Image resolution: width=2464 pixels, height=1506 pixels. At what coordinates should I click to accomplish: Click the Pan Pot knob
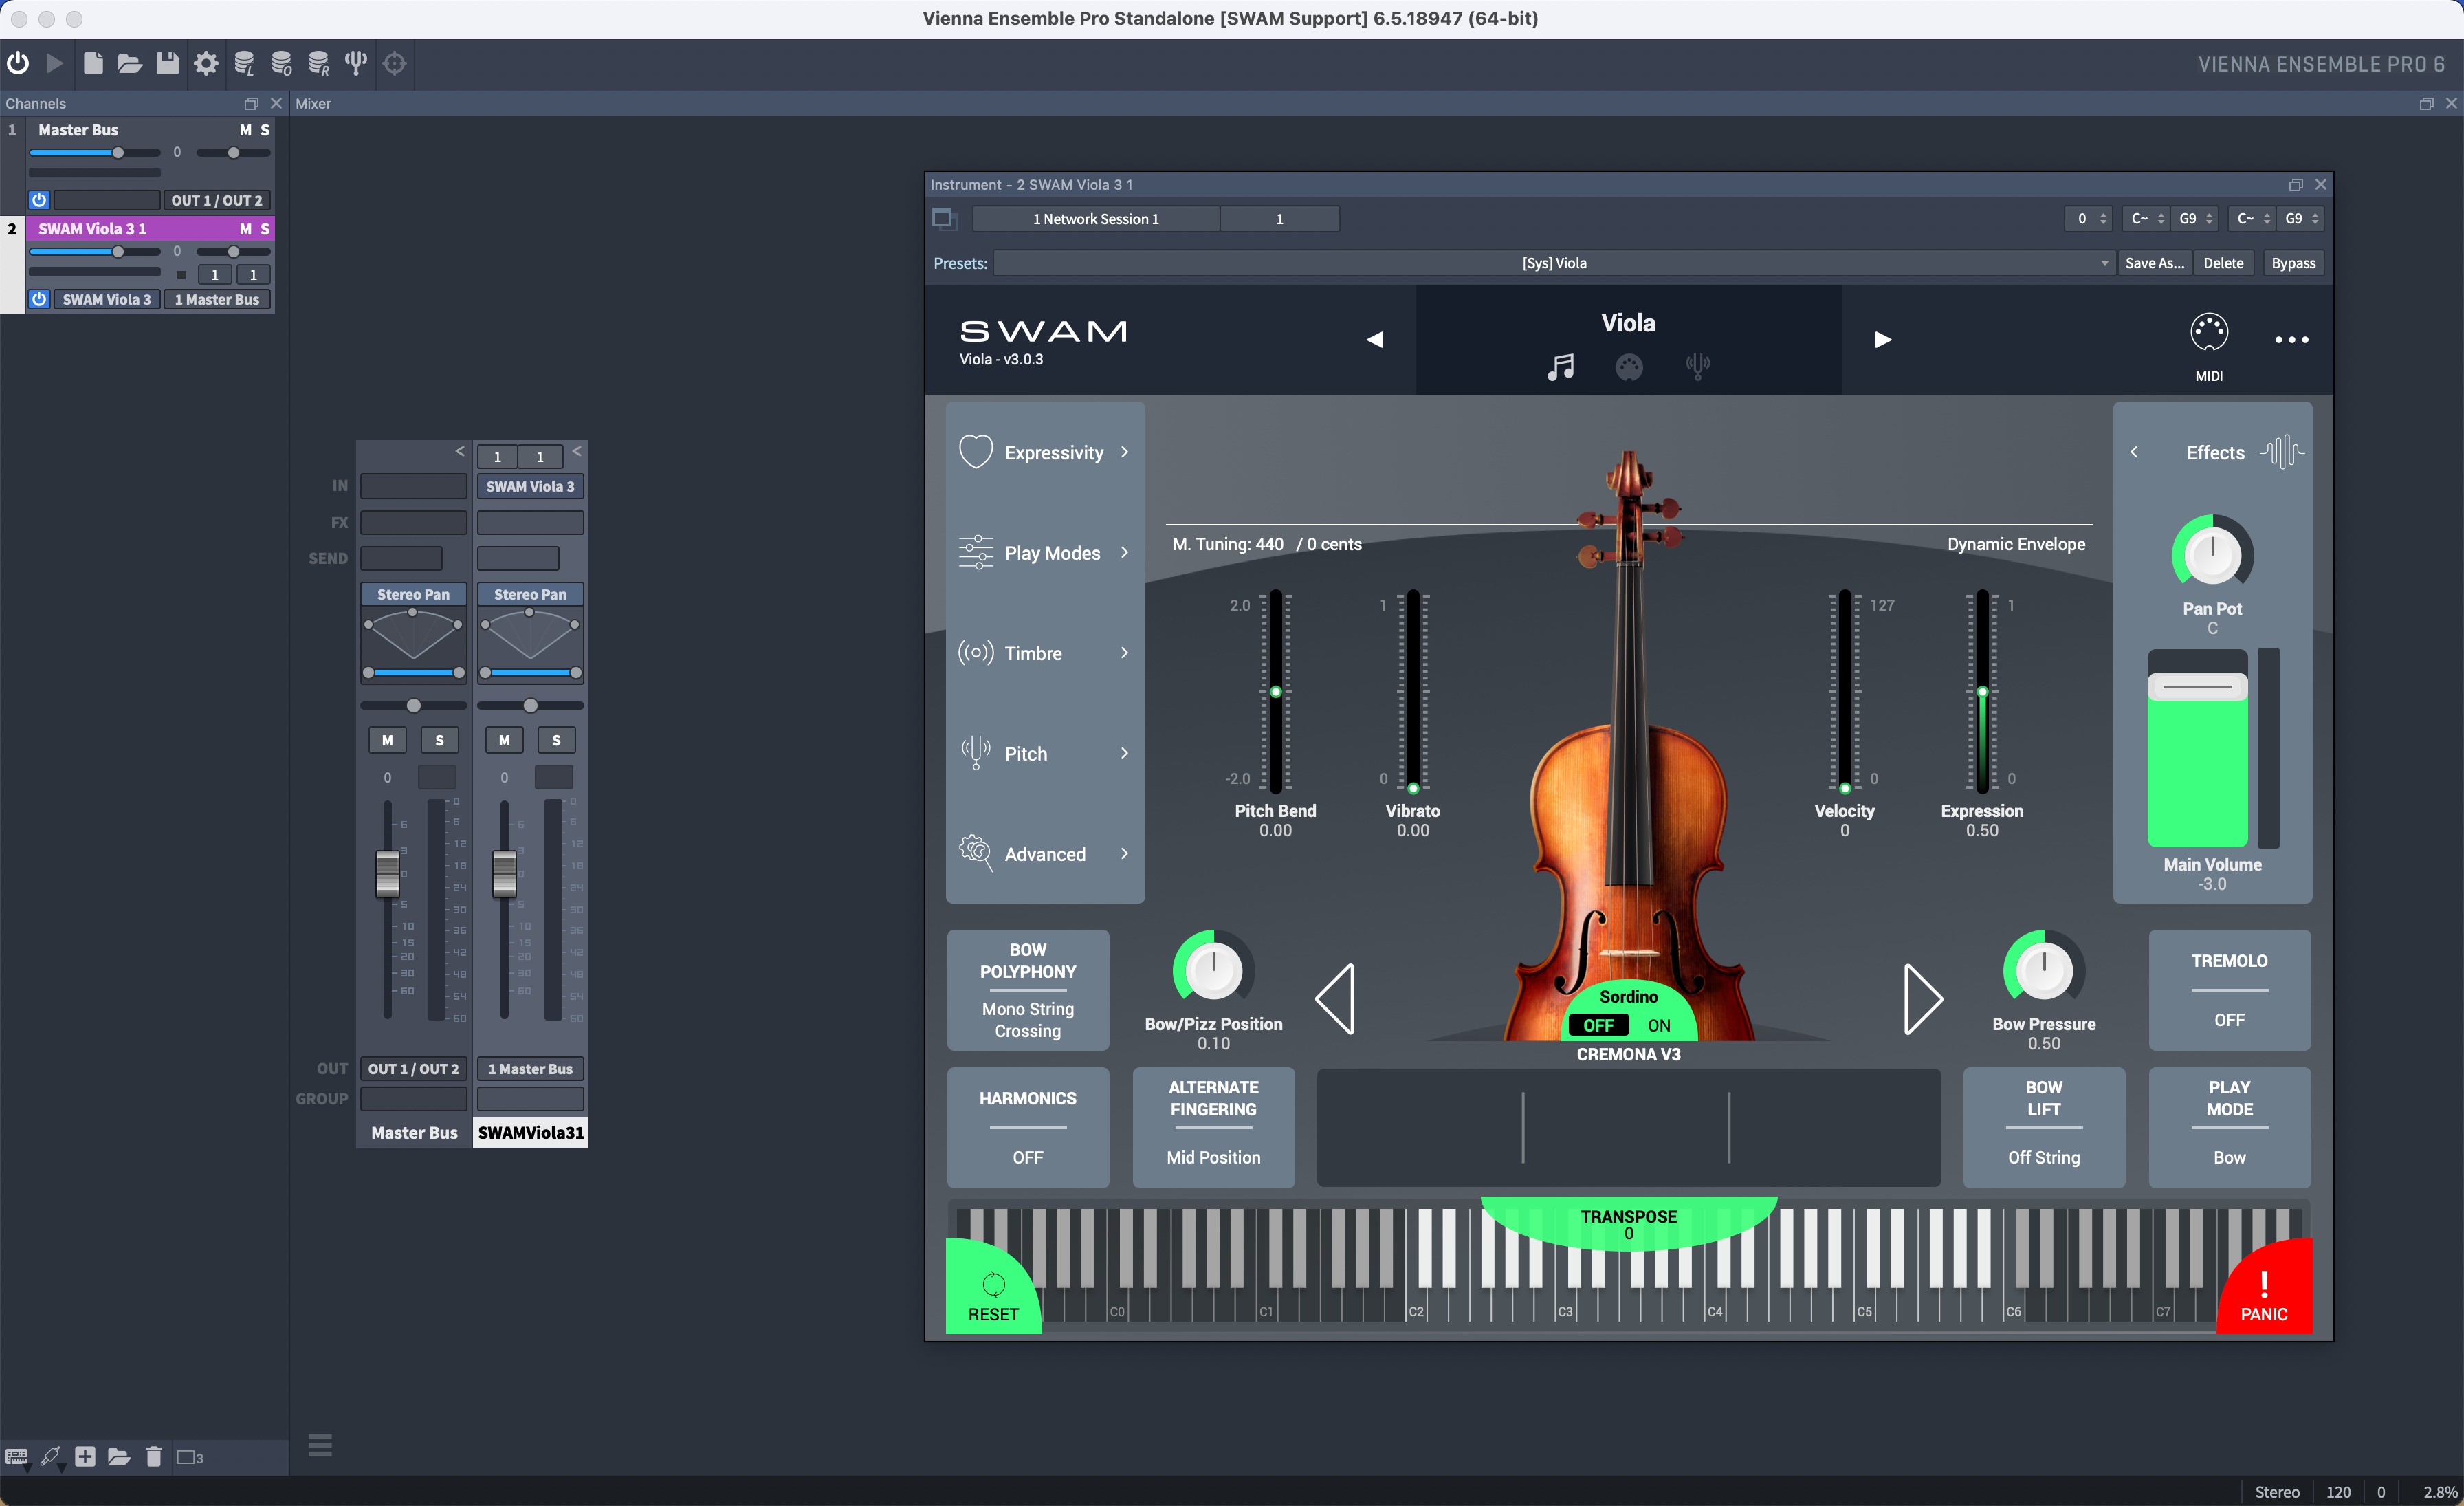pos(2212,554)
